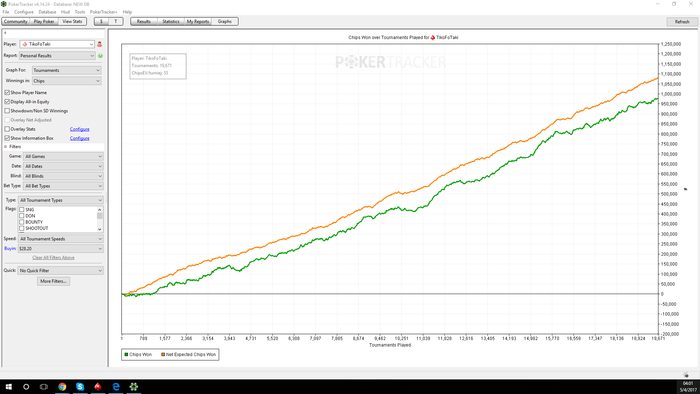Click the PokerTracker title bar app icon

(x=4, y=4)
